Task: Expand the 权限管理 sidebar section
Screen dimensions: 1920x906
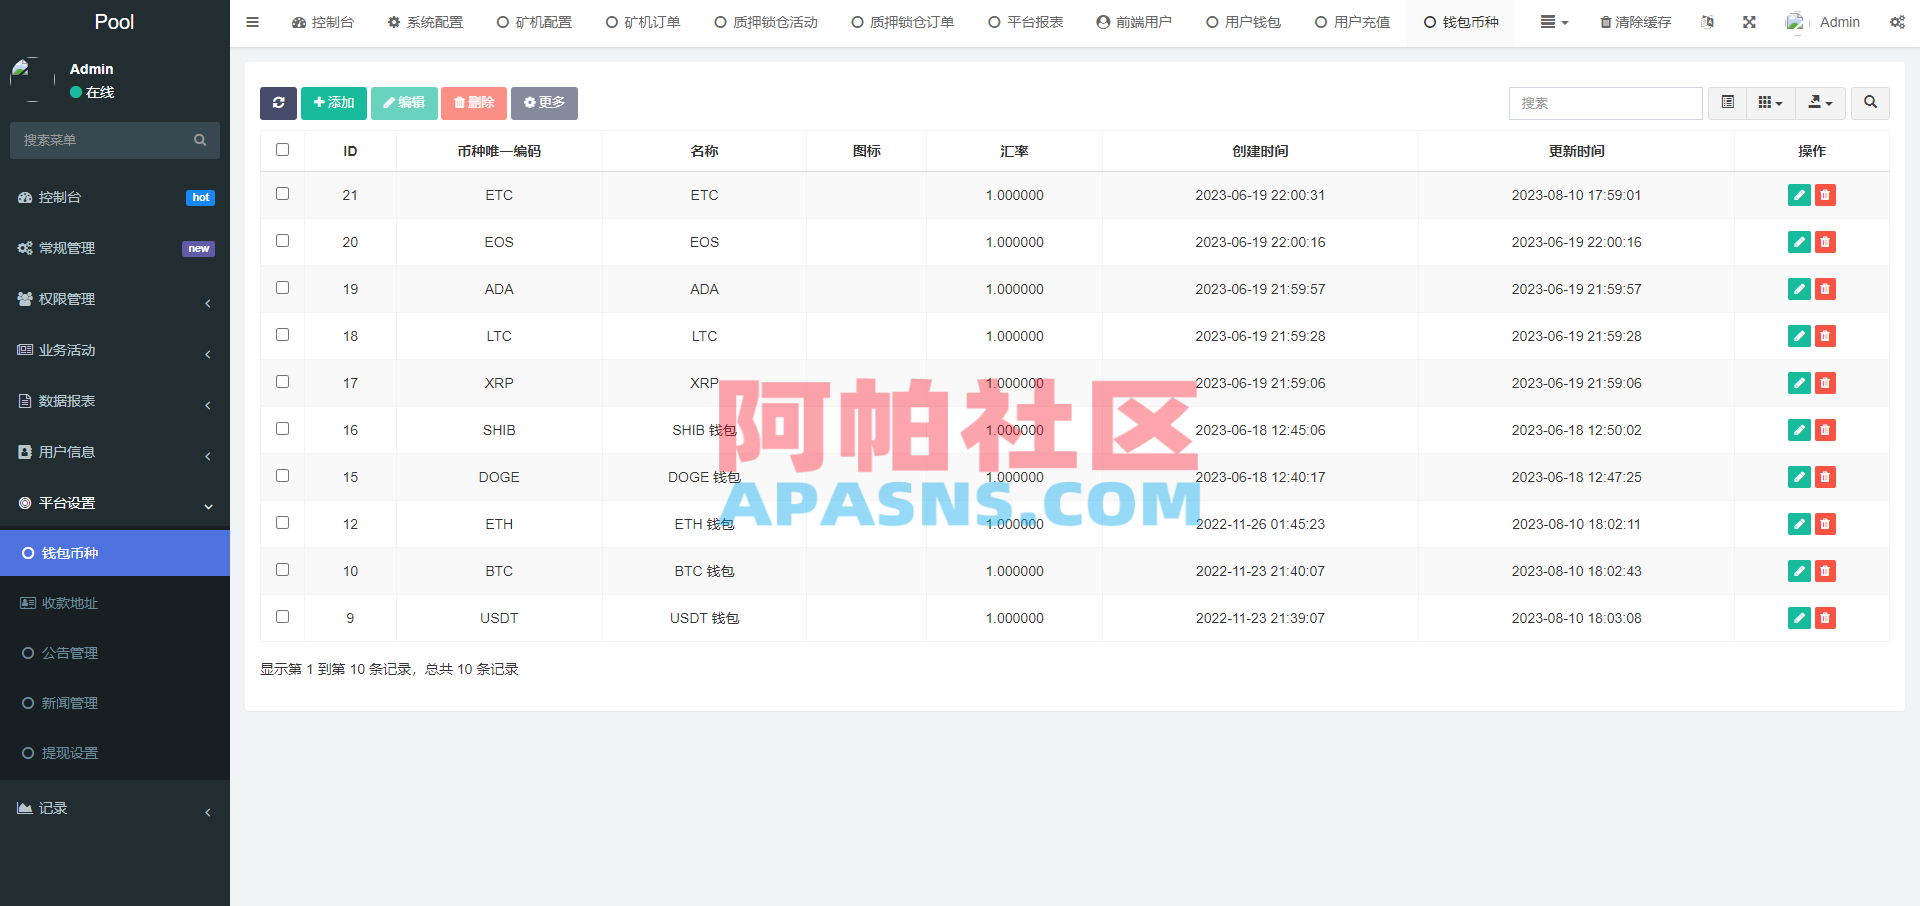Action: coord(115,298)
